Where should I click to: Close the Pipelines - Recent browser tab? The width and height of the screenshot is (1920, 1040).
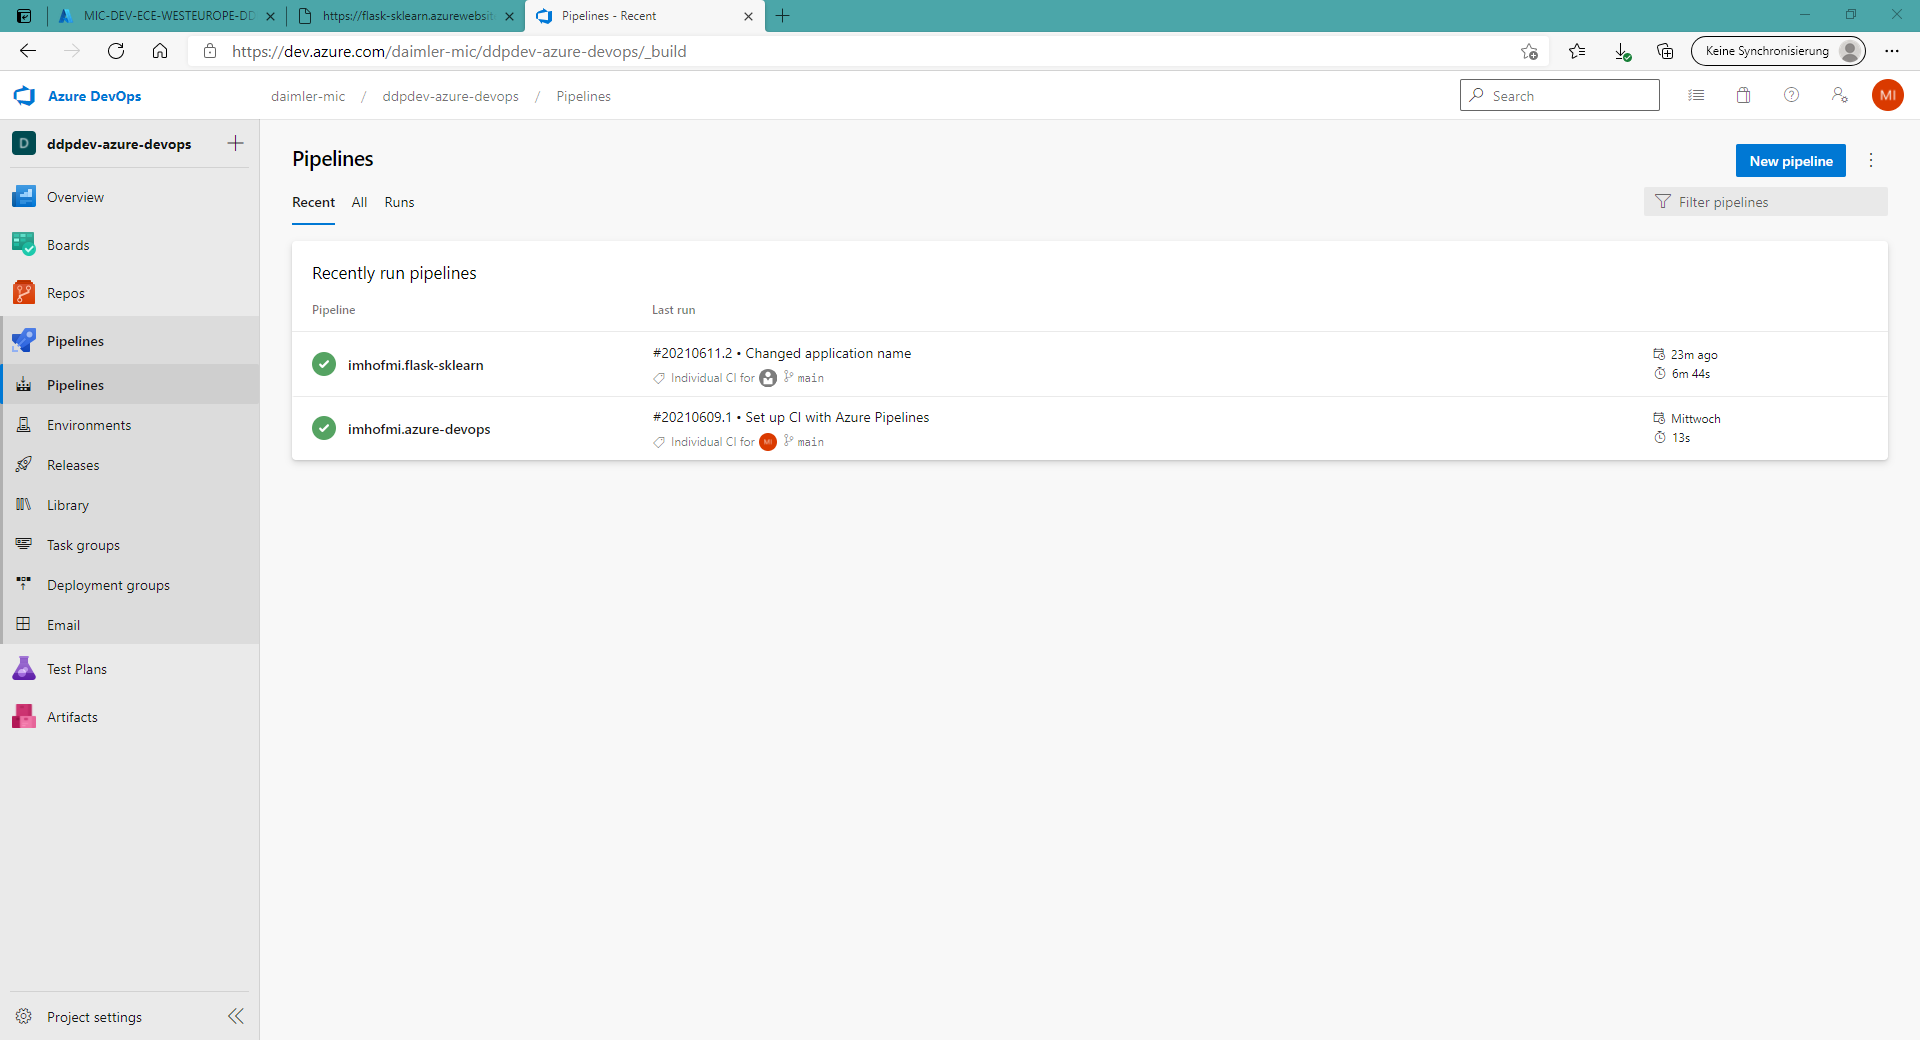pyautogui.click(x=749, y=16)
